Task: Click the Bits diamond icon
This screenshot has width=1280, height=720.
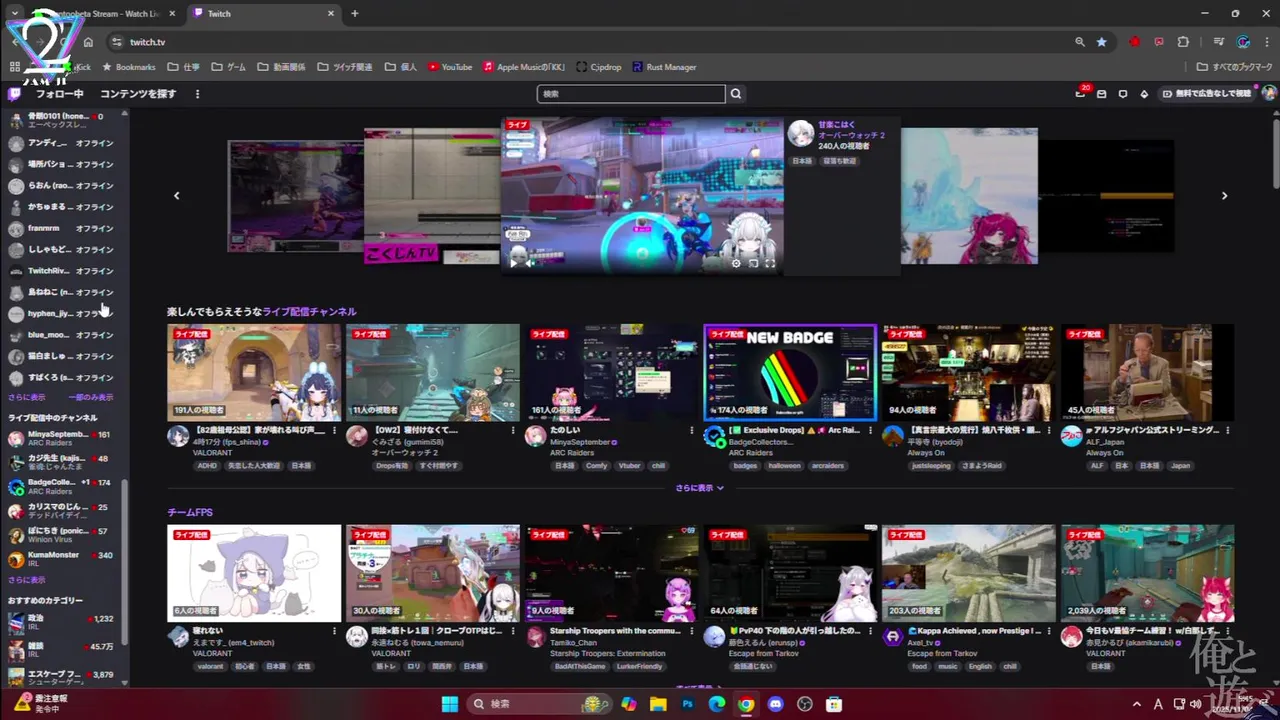Action: tap(1145, 94)
